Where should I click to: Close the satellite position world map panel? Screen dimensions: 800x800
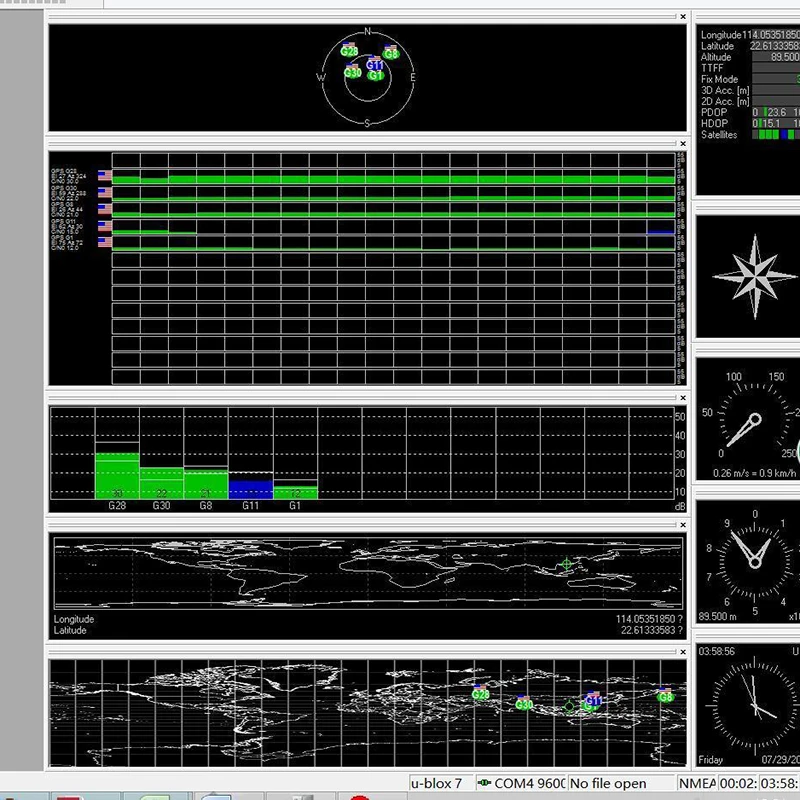pos(683,652)
